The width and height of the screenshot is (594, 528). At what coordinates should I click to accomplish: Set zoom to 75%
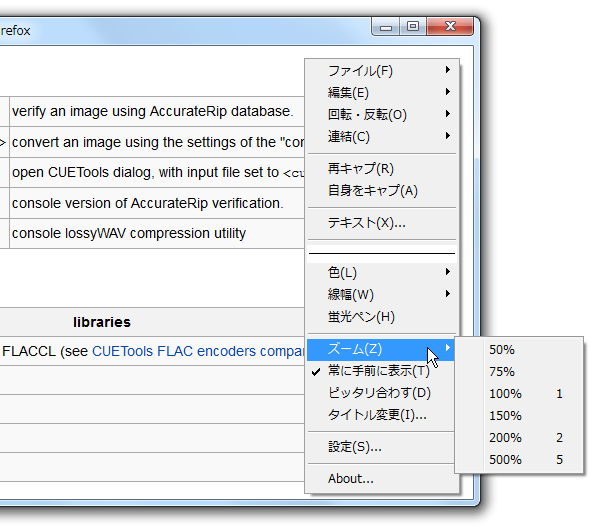click(519, 372)
